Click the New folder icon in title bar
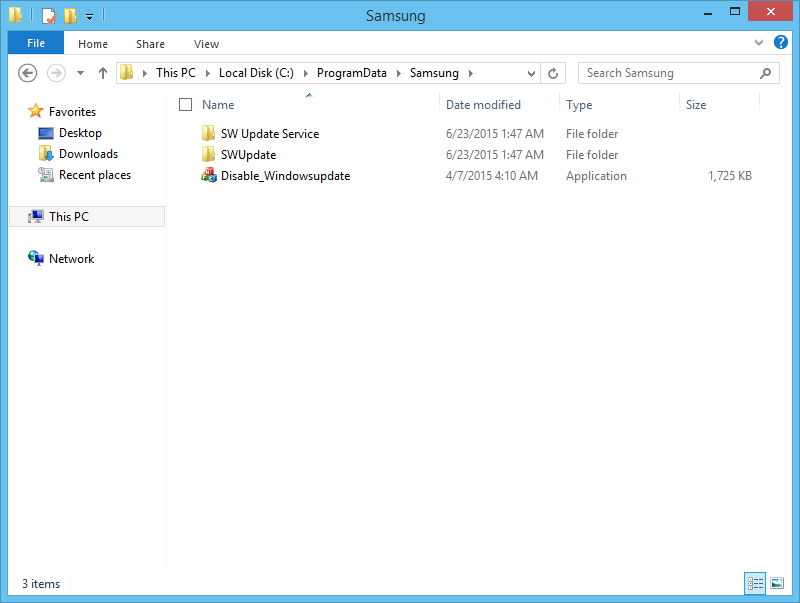 (70, 16)
